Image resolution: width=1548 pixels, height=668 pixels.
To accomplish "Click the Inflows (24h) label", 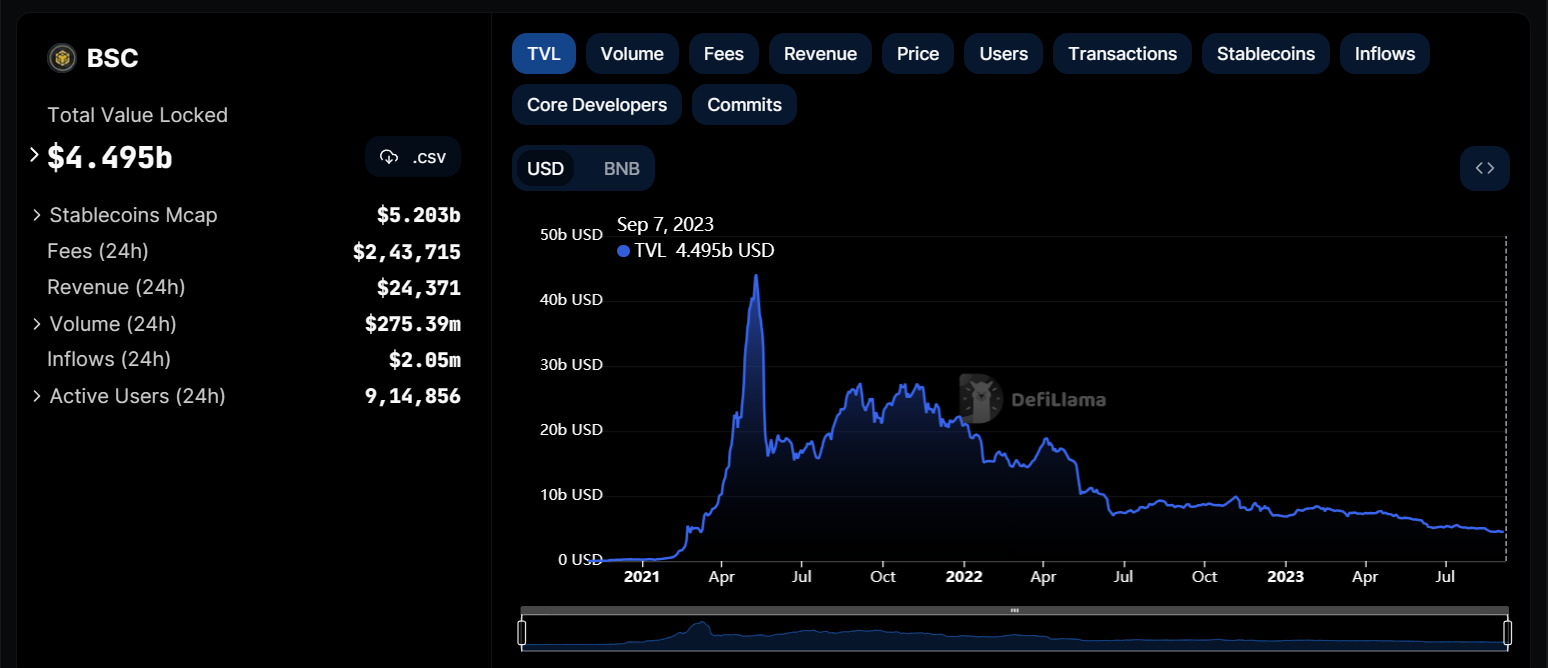I will pyautogui.click(x=109, y=359).
